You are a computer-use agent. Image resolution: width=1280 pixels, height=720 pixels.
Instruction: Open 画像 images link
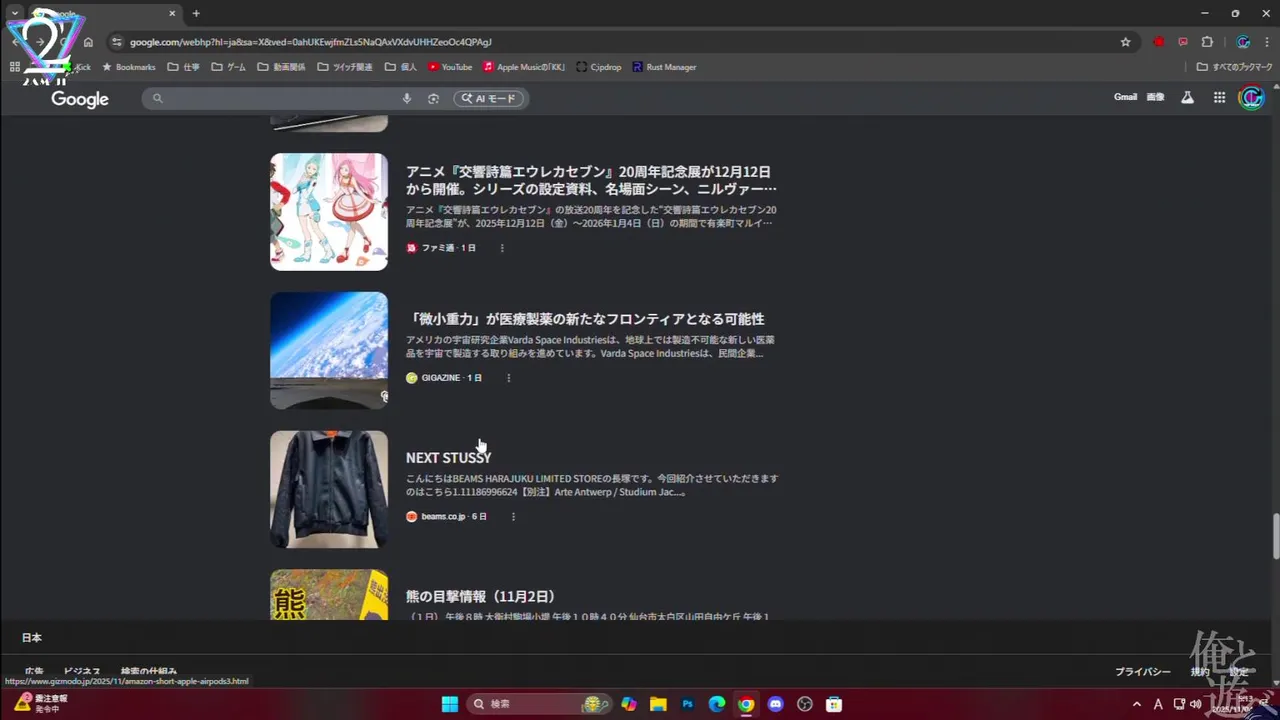tap(1155, 97)
